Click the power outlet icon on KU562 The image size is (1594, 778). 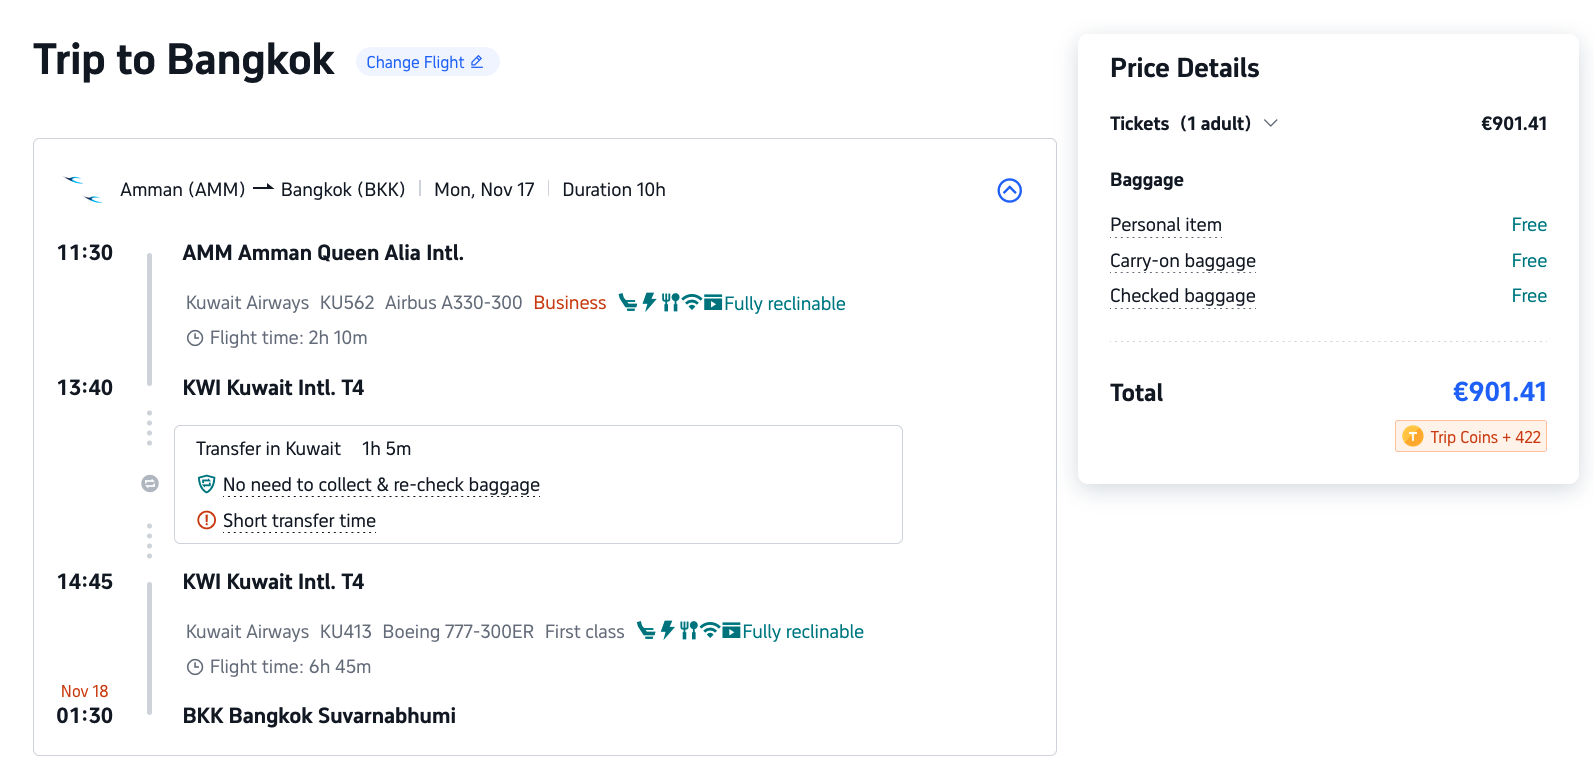point(649,302)
